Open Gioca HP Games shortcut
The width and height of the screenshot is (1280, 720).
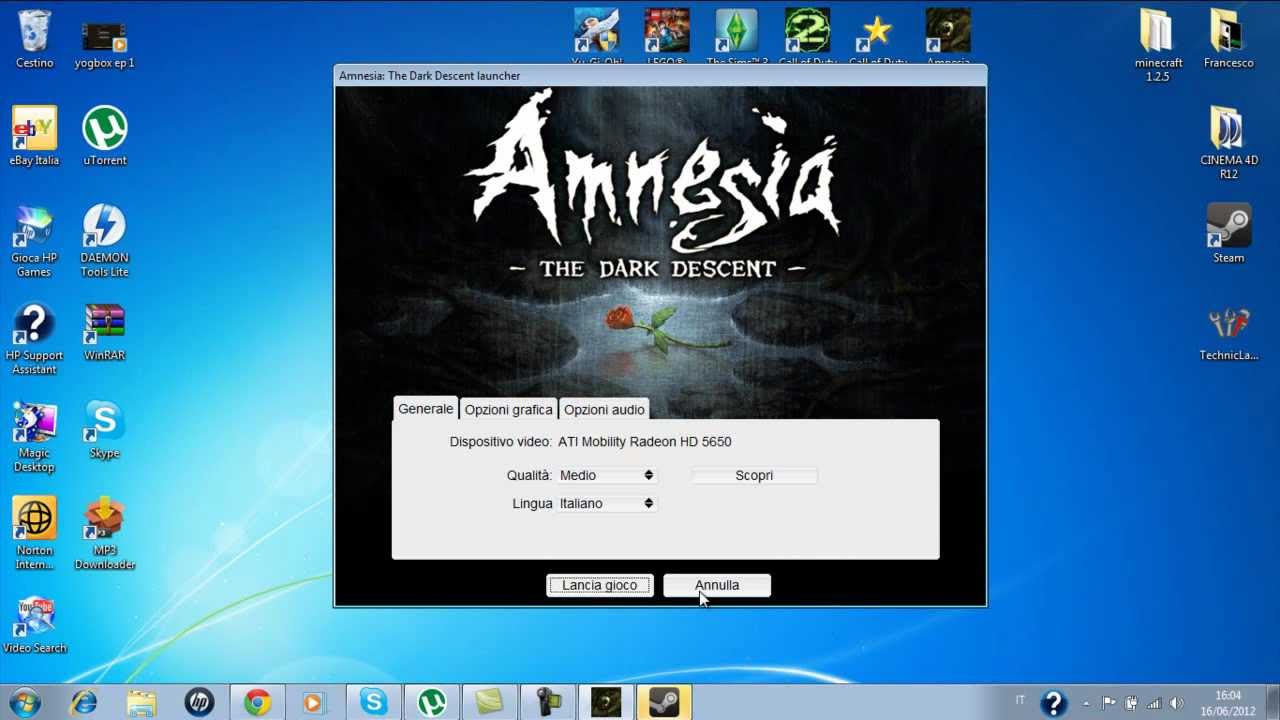pos(34,242)
